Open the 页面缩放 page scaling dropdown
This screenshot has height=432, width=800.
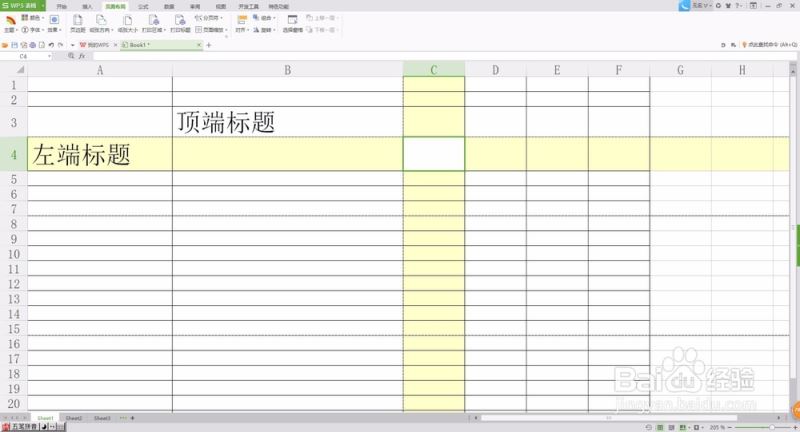pyautogui.click(x=211, y=30)
